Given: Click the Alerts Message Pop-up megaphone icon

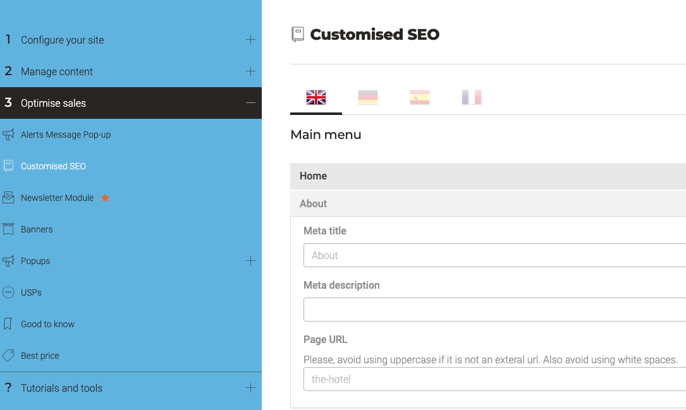Looking at the screenshot, I should 8,135.
